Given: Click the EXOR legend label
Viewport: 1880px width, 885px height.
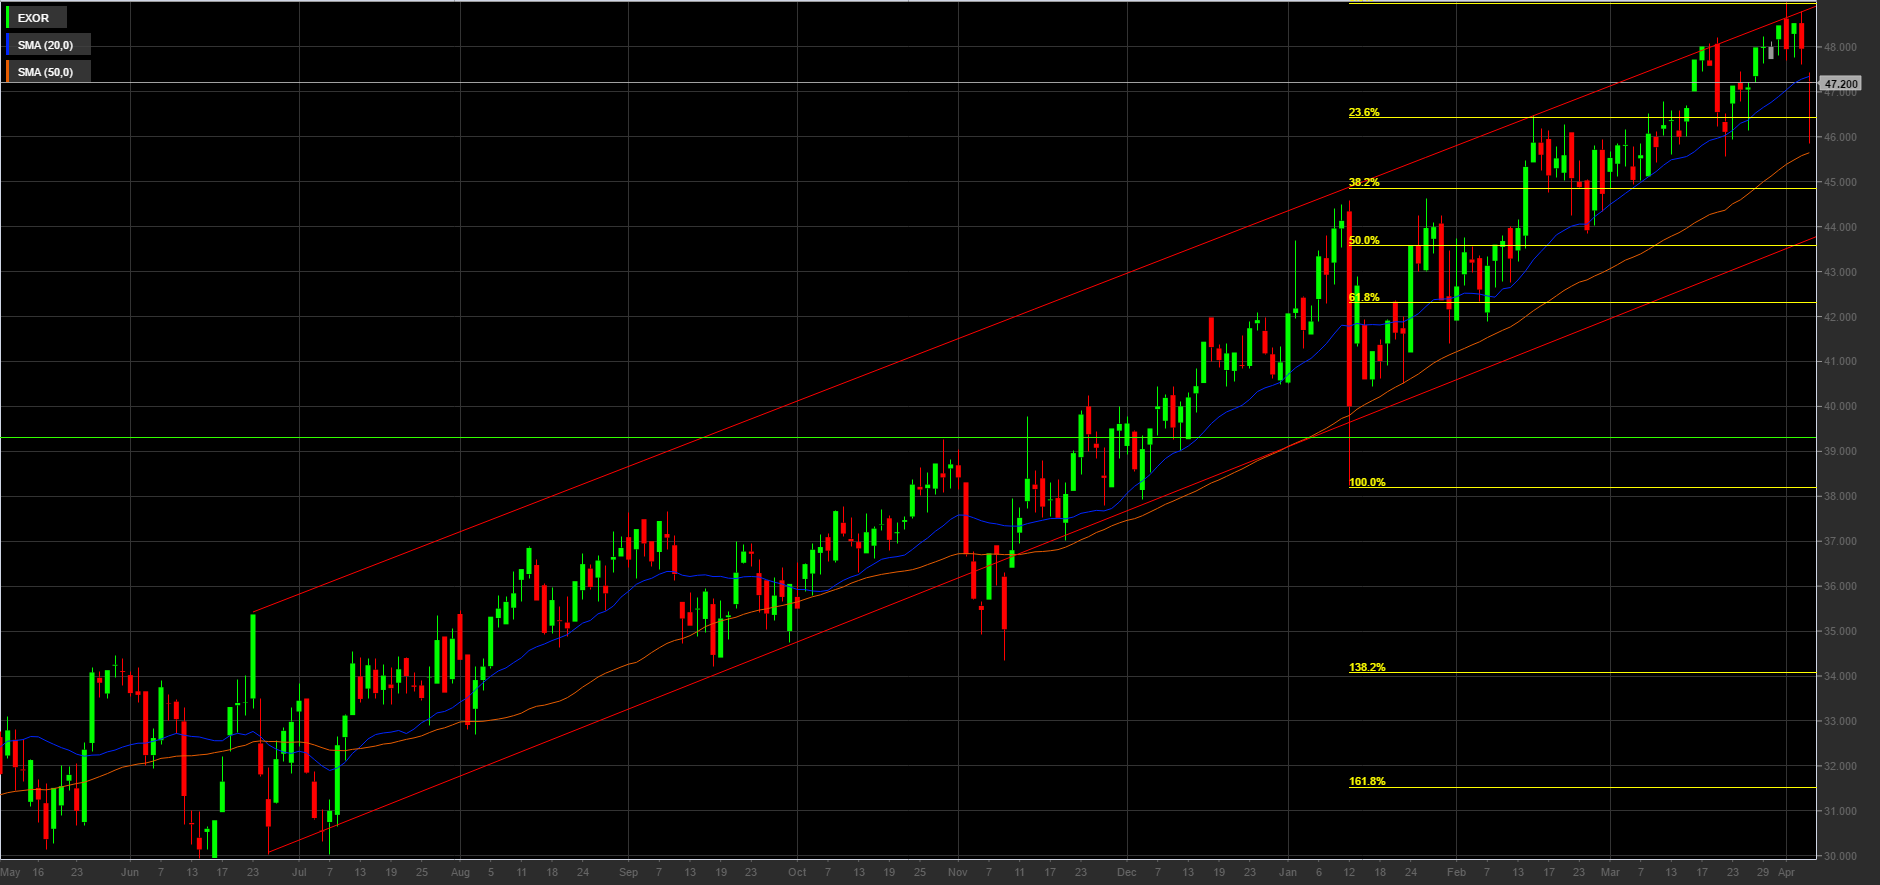Looking at the screenshot, I should click(33, 18).
